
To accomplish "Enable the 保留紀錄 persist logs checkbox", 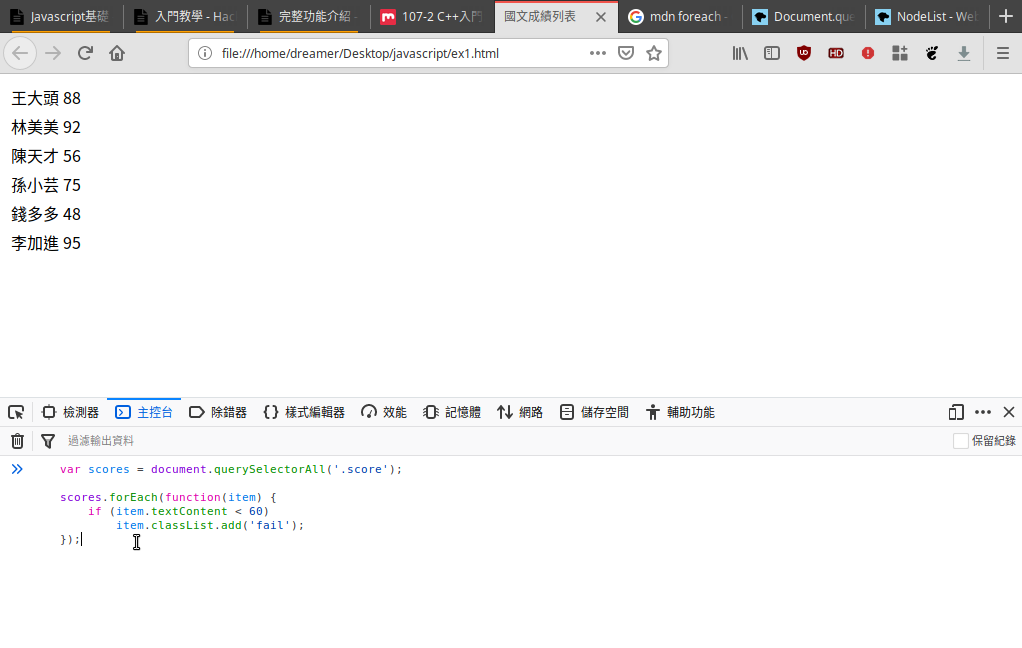I will [x=961, y=441].
